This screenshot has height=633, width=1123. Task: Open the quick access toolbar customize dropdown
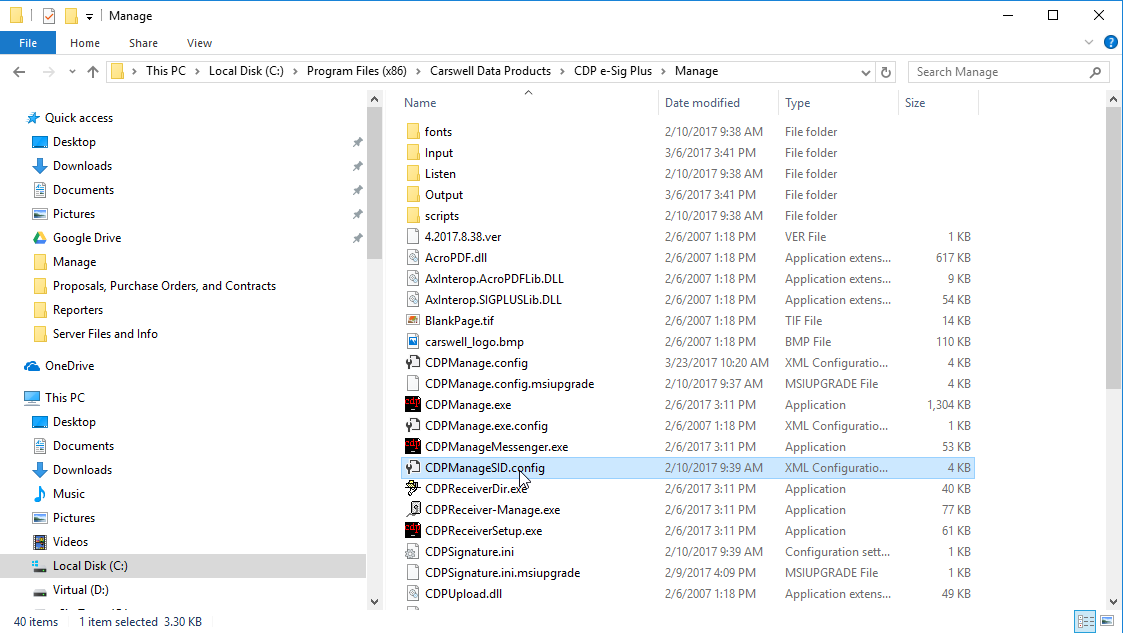coord(88,15)
